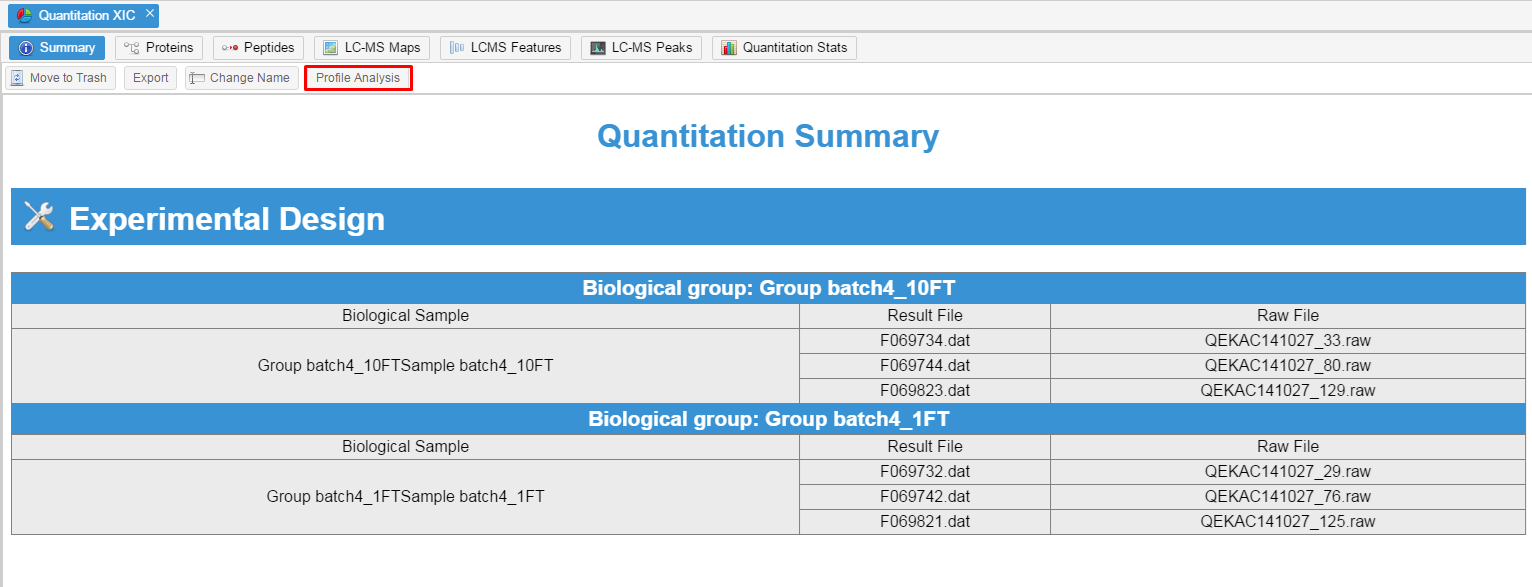1532x587 pixels.
Task: Open Quantitation Stats chart view
Action: (784, 48)
